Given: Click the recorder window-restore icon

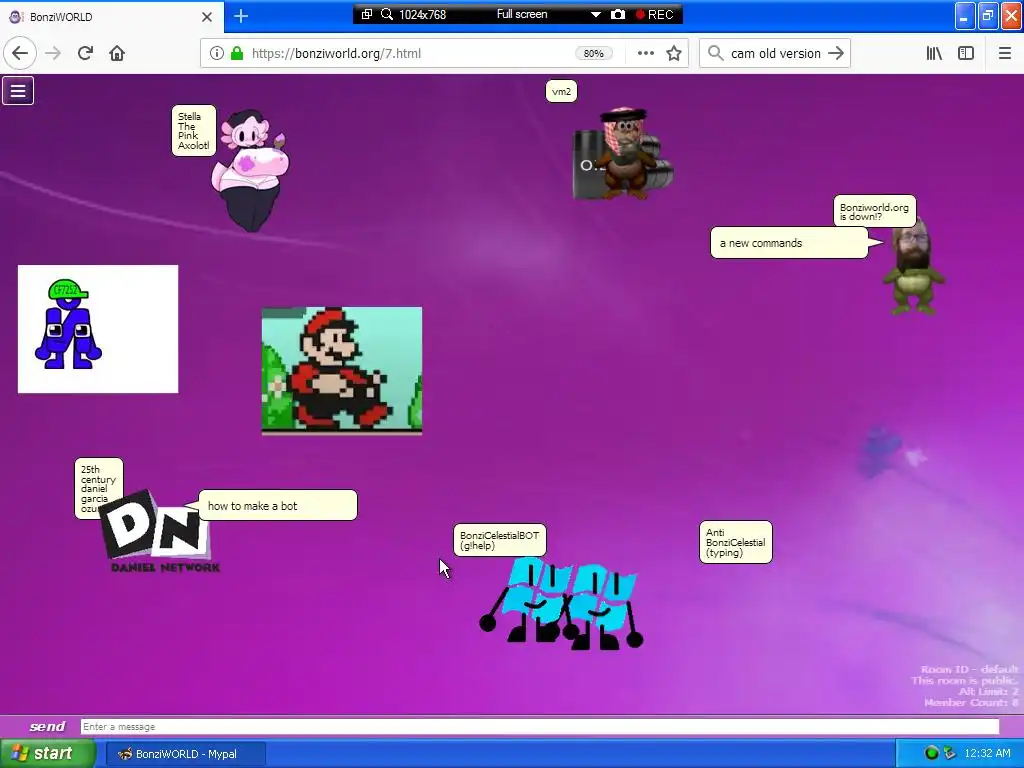Looking at the screenshot, I should click(366, 14).
